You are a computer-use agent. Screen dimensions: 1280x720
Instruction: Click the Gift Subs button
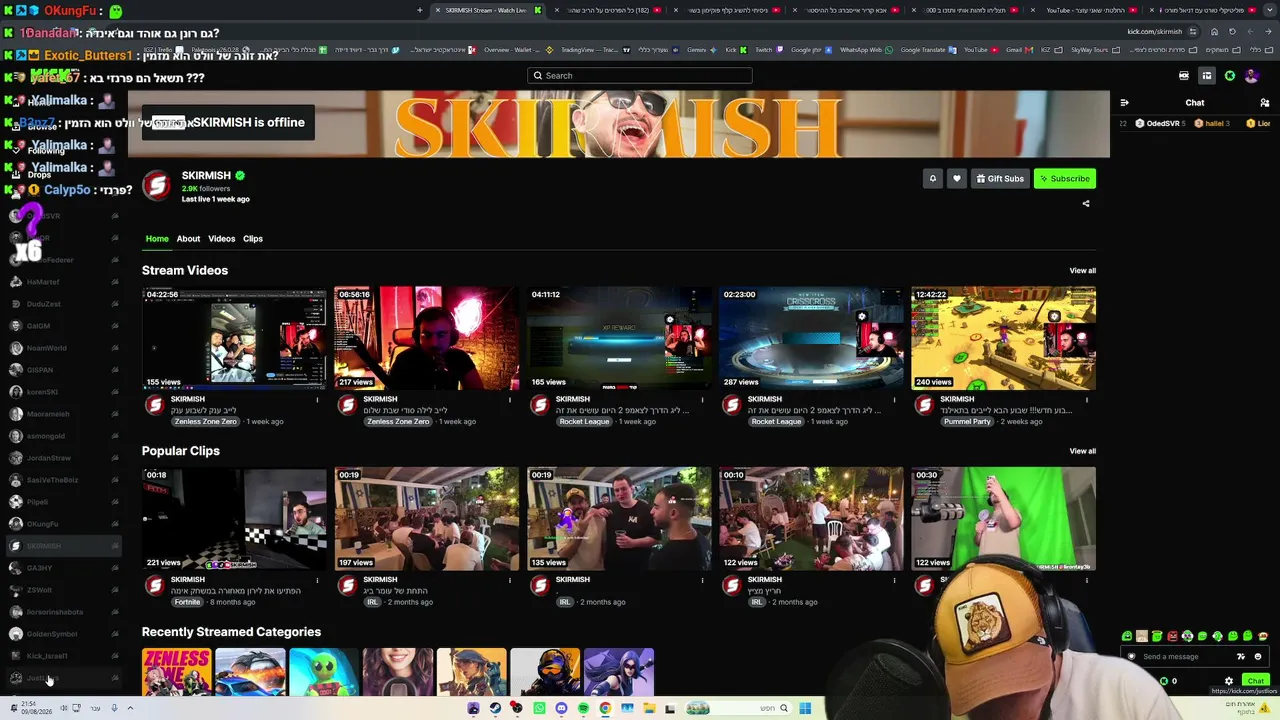tap(999, 179)
